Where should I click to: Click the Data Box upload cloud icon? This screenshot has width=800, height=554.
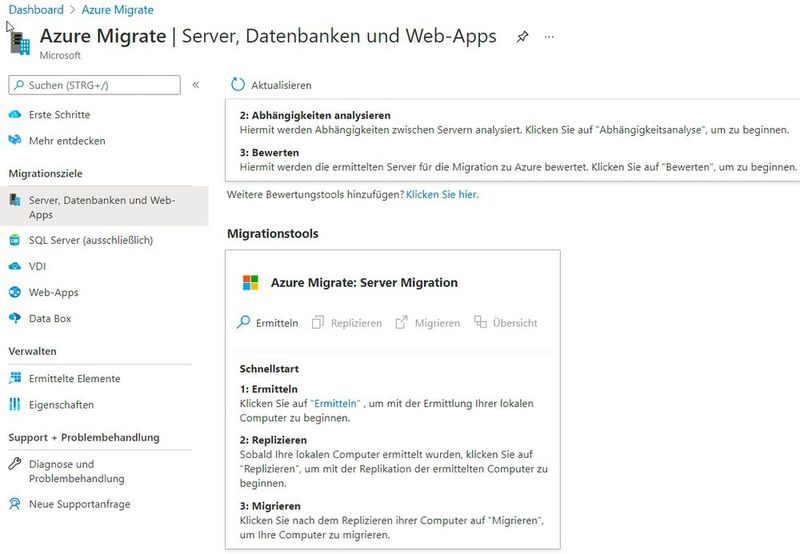tap(15, 318)
